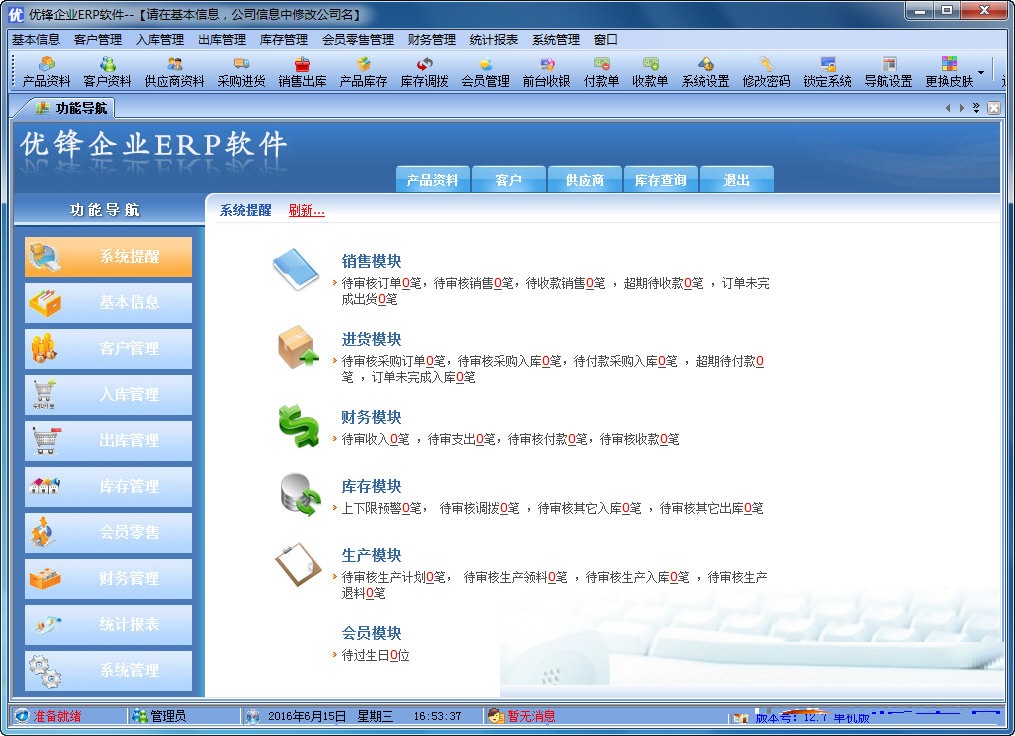Open 会员管理 toolbar icon
This screenshot has height=736, width=1015.
pos(485,72)
